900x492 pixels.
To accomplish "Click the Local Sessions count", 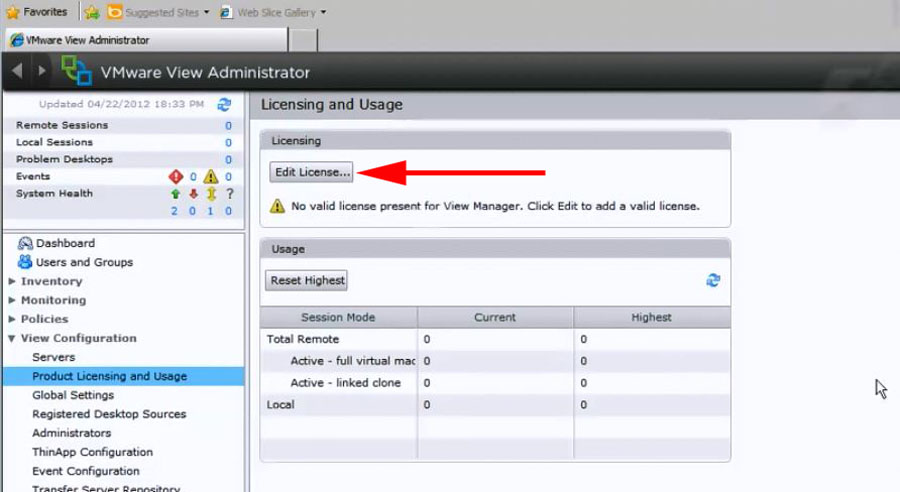I will pos(228,142).
